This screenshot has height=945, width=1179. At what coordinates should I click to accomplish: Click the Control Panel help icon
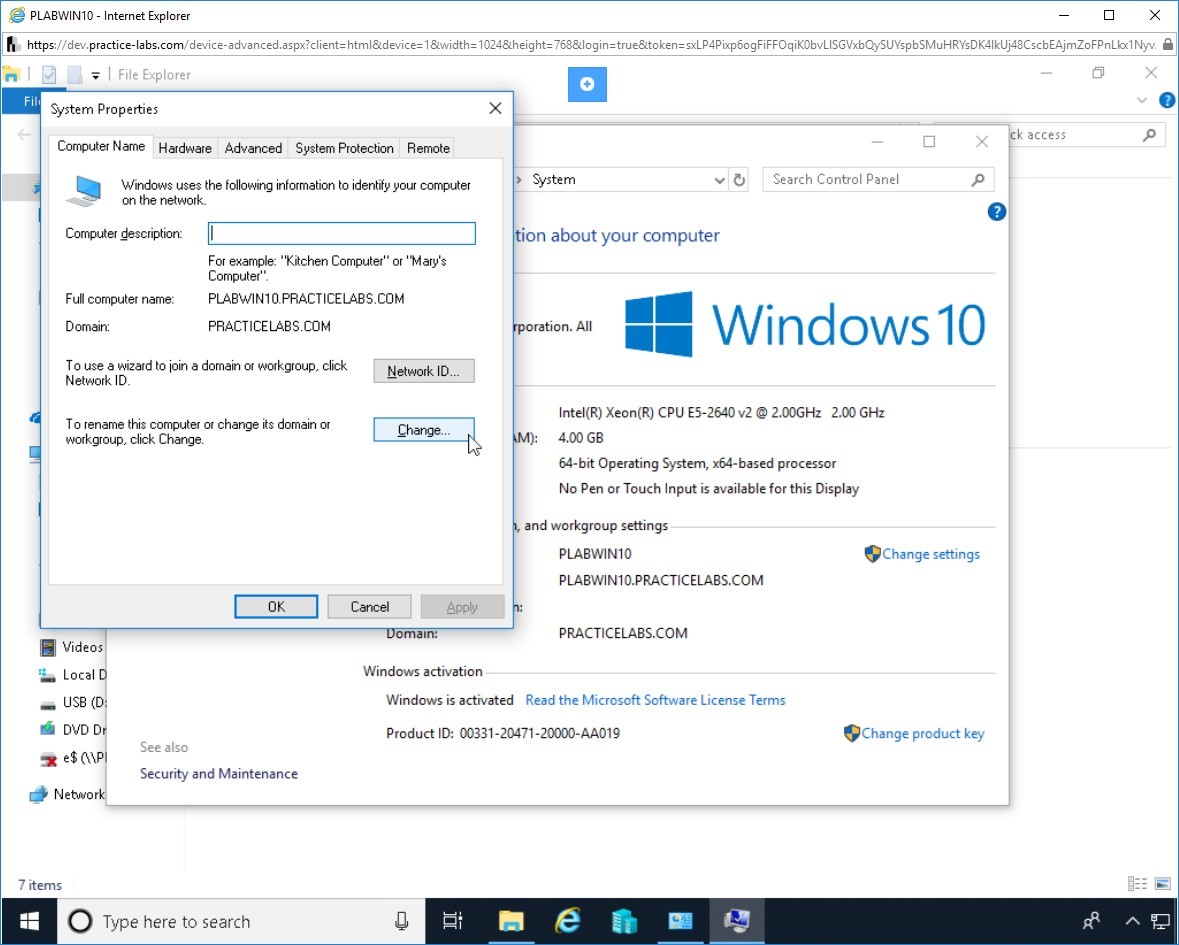pyautogui.click(x=996, y=212)
